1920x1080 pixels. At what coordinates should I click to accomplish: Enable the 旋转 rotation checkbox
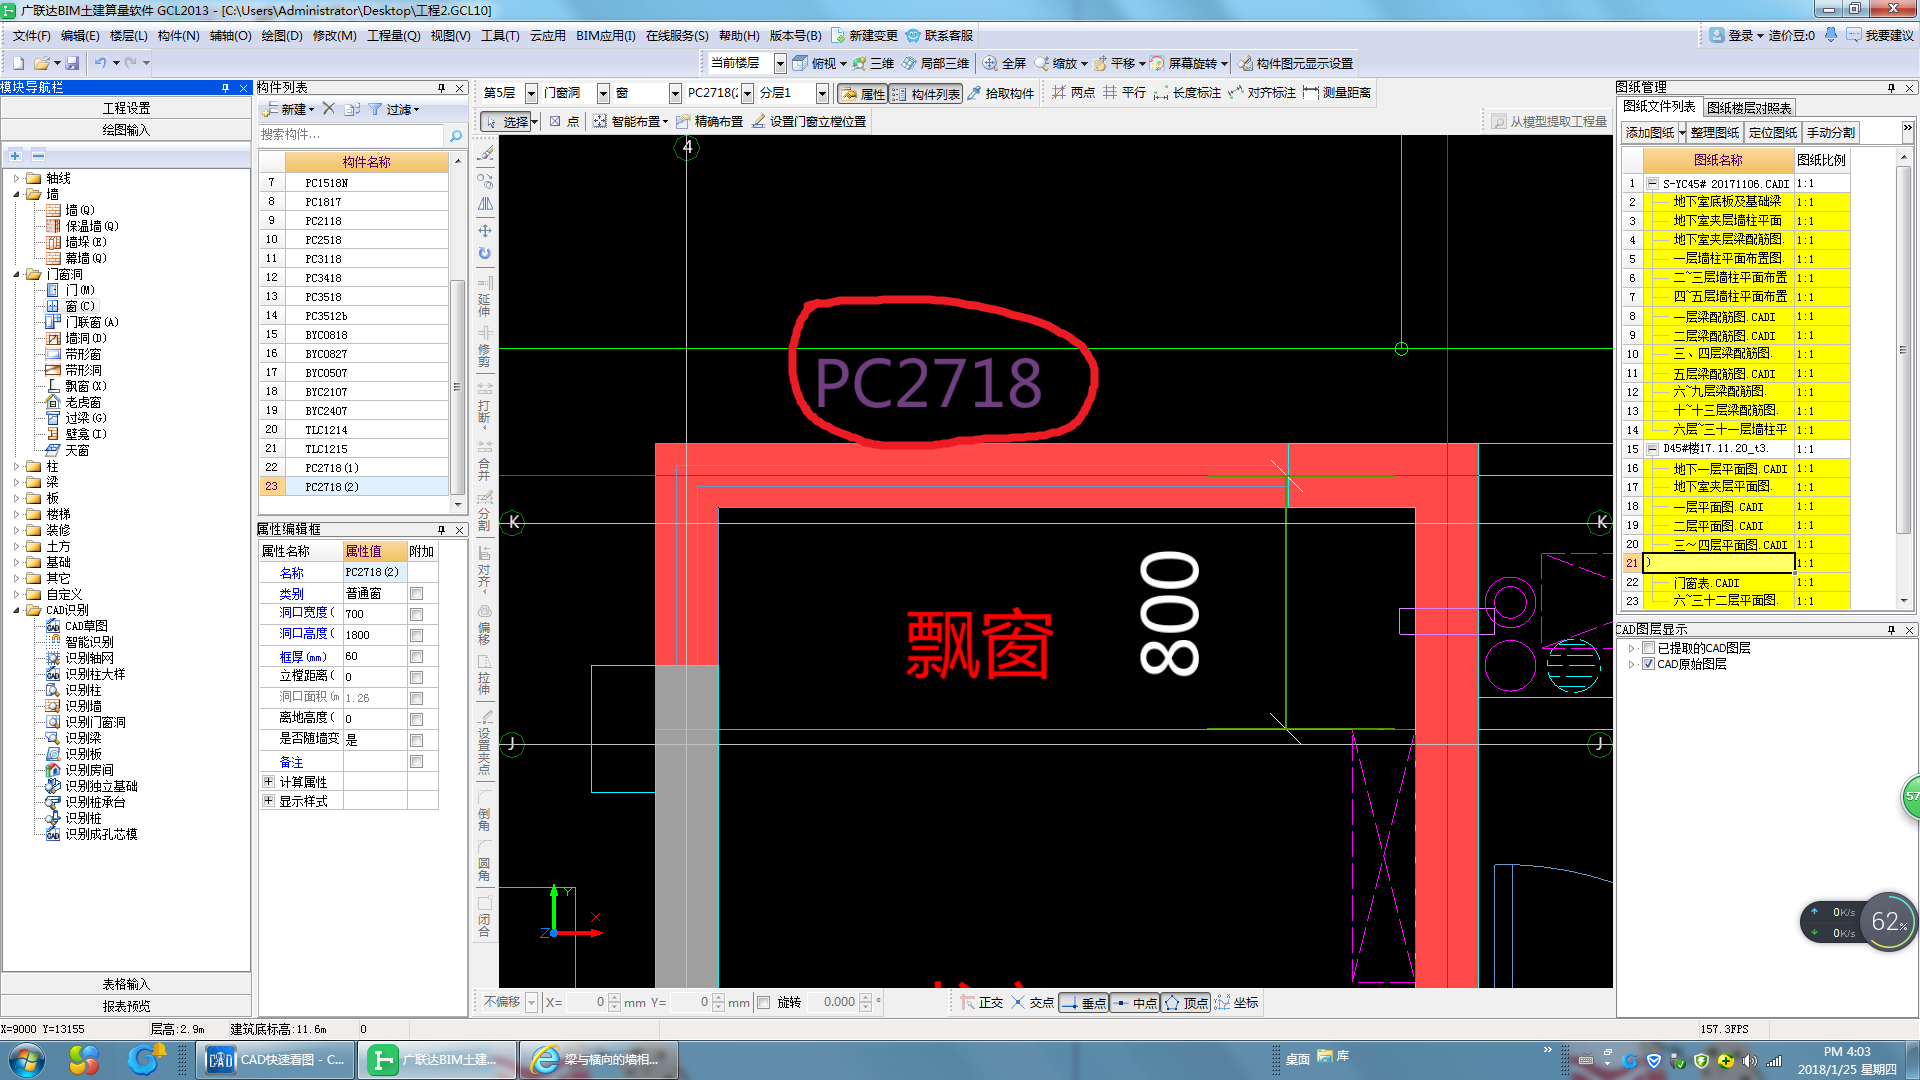pyautogui.click(x=764, y=1002)
